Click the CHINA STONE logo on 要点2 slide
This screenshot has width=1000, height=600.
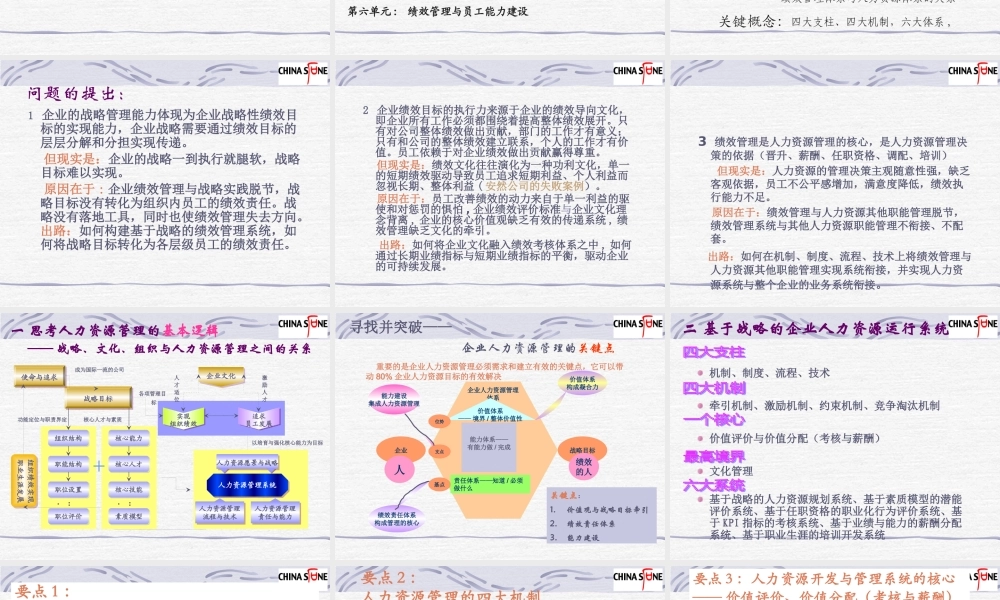(x=638, y=576)
